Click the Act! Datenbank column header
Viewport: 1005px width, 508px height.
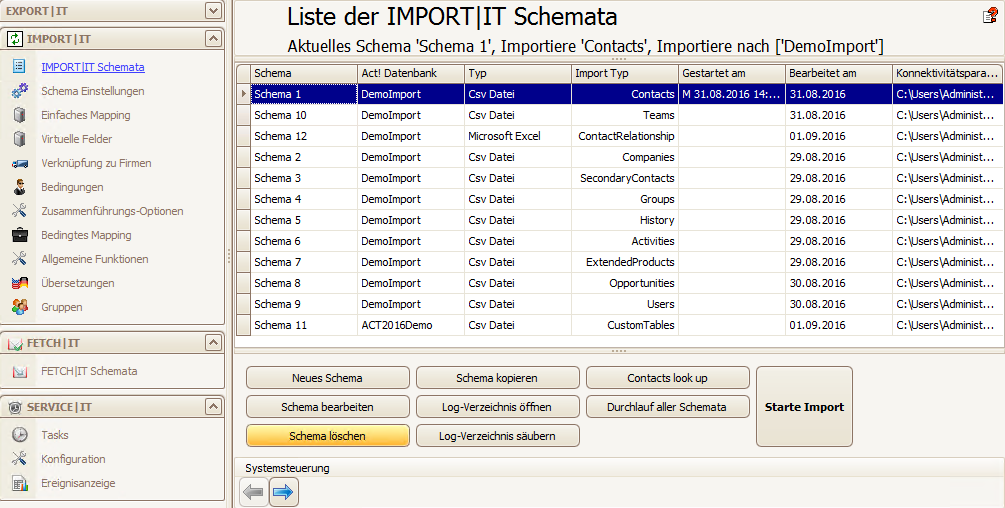coord(411,73)
